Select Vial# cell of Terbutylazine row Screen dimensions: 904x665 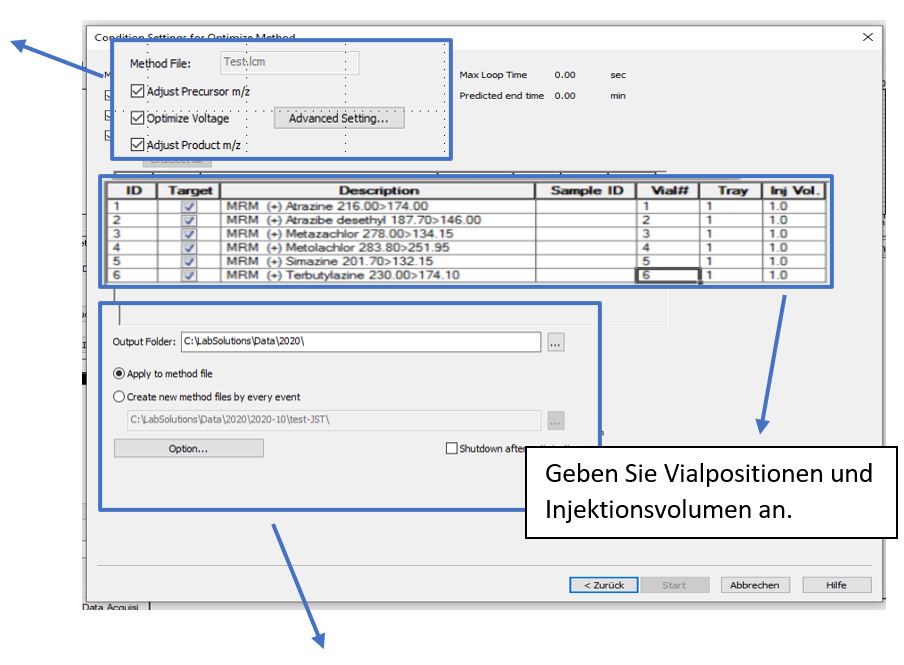(x=668, y=276)
